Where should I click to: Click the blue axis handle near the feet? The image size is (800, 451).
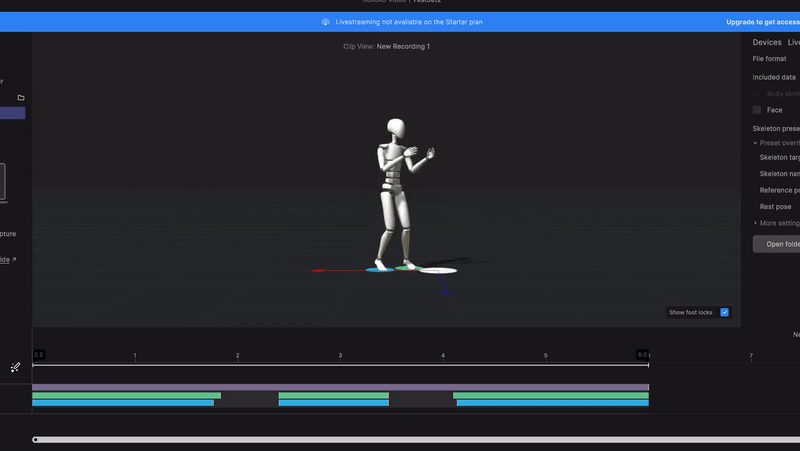pos(448,292)
